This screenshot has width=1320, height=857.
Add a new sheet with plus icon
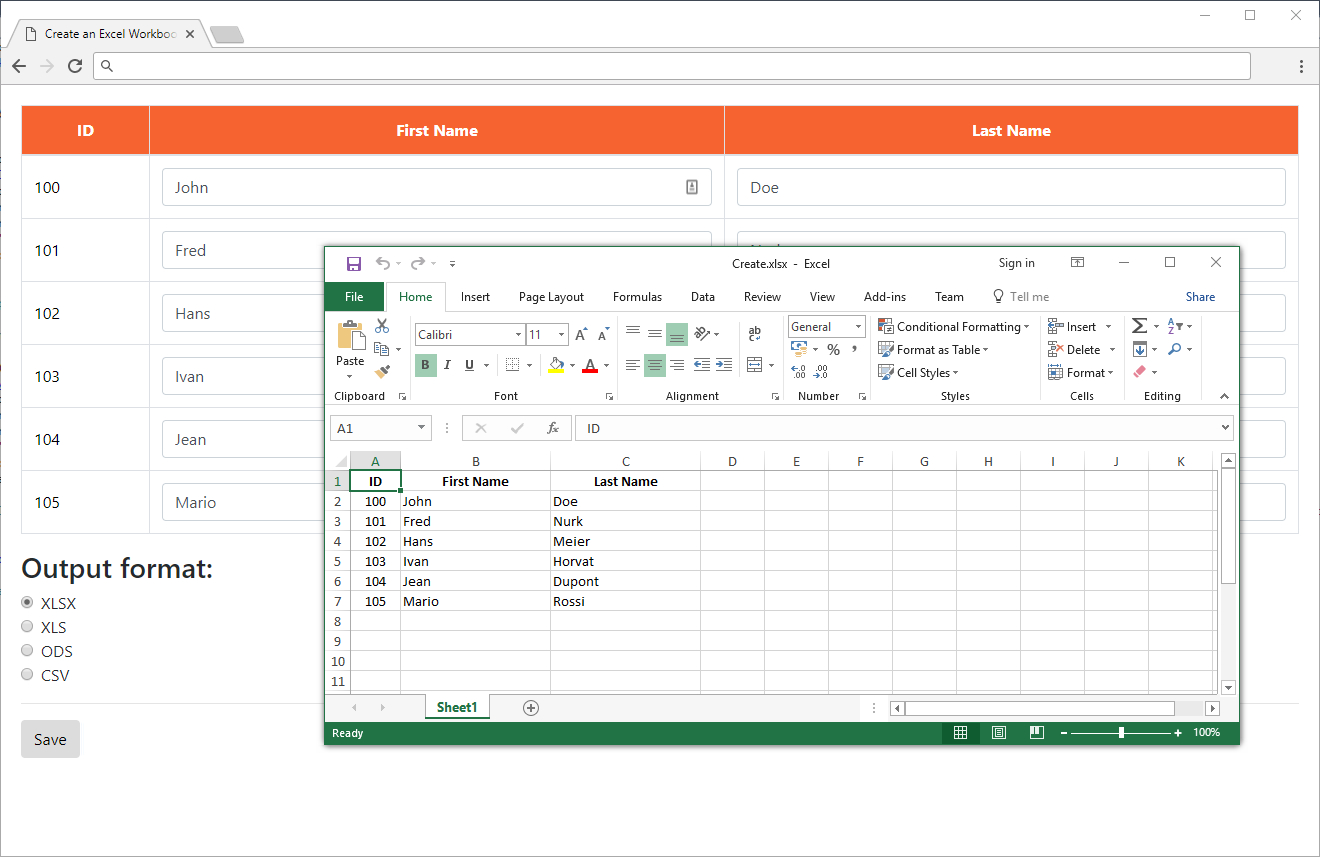click(531, 708)
